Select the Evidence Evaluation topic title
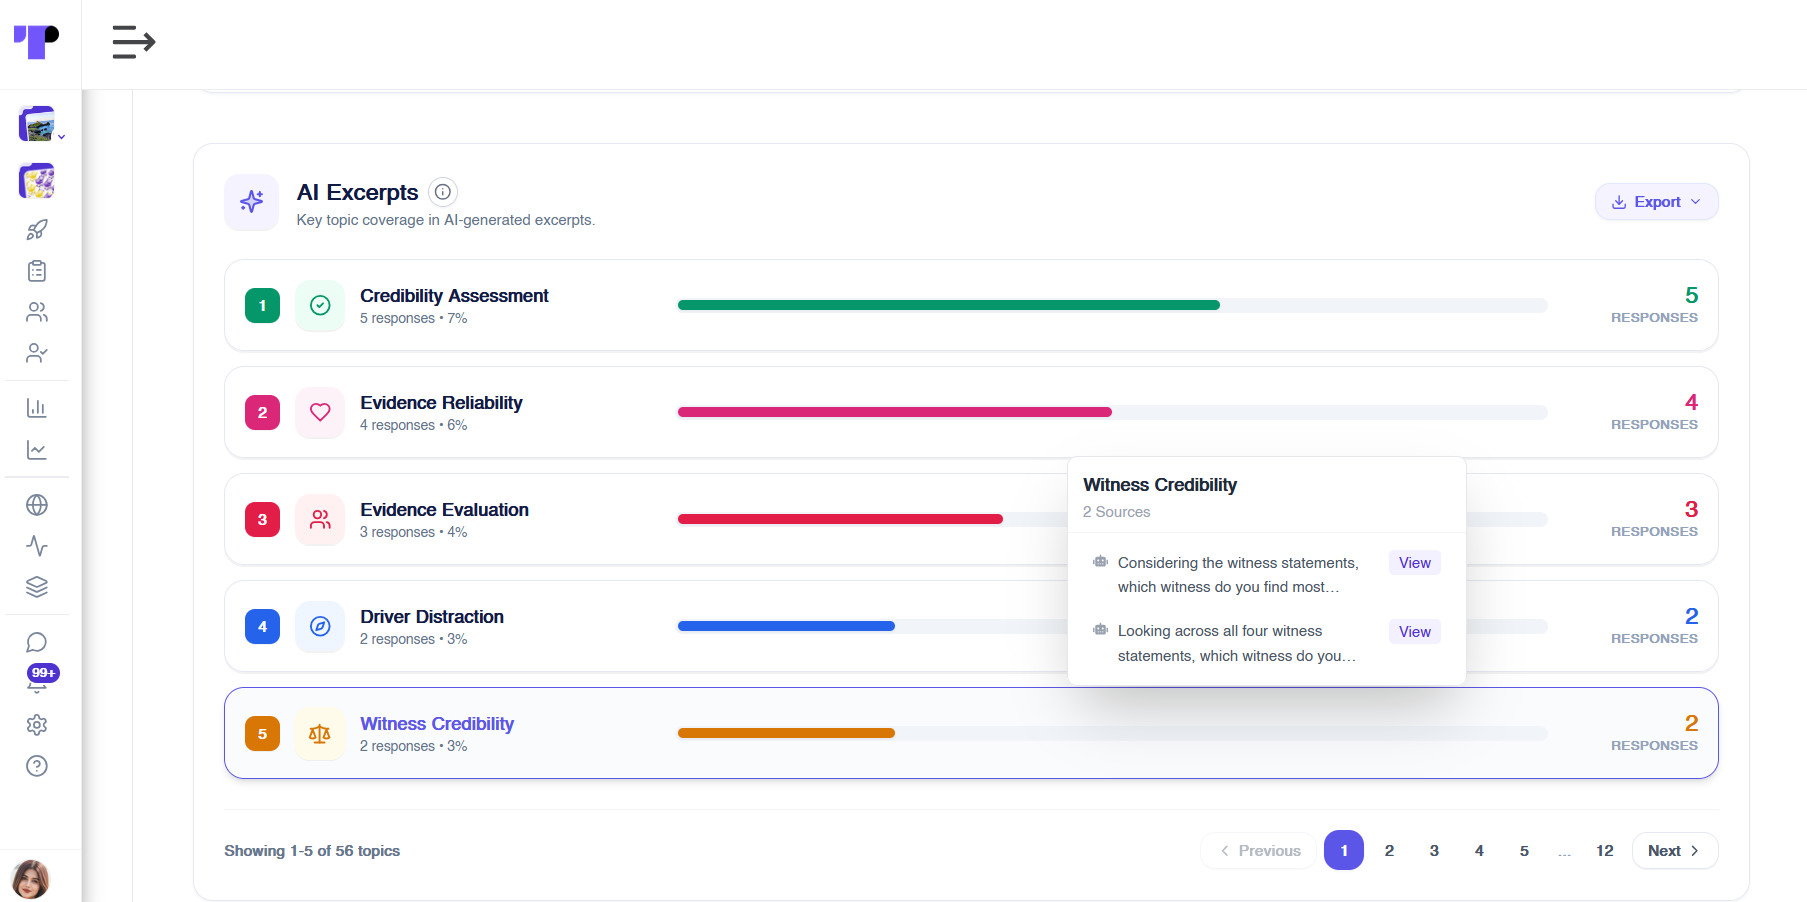The height and width of the screenshot is (902, 1807). (x=444, y=510)
